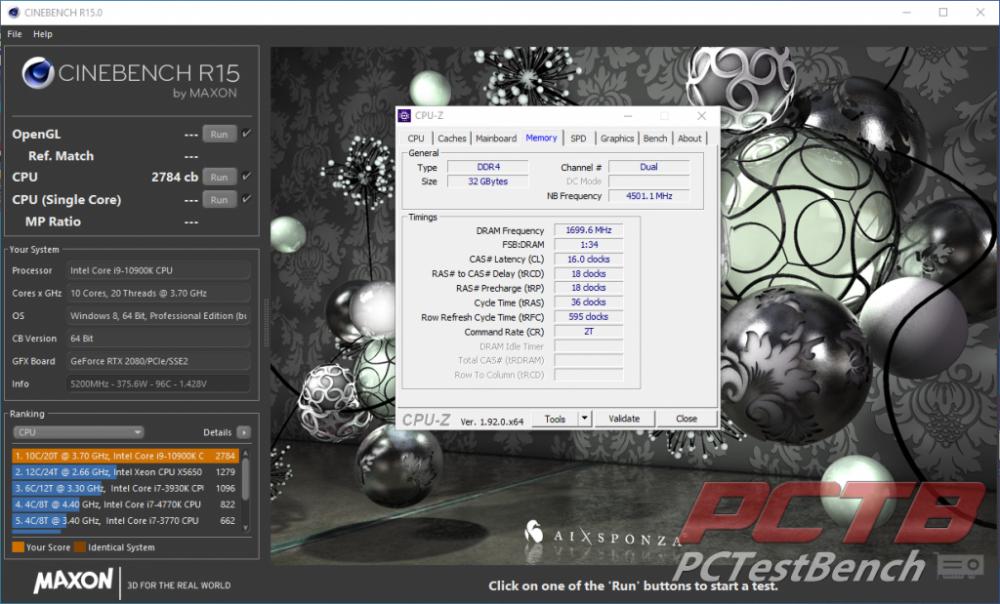Switch to the Graphics tab in CPU-Z
1000x604 pixels.
coord(617,138)
